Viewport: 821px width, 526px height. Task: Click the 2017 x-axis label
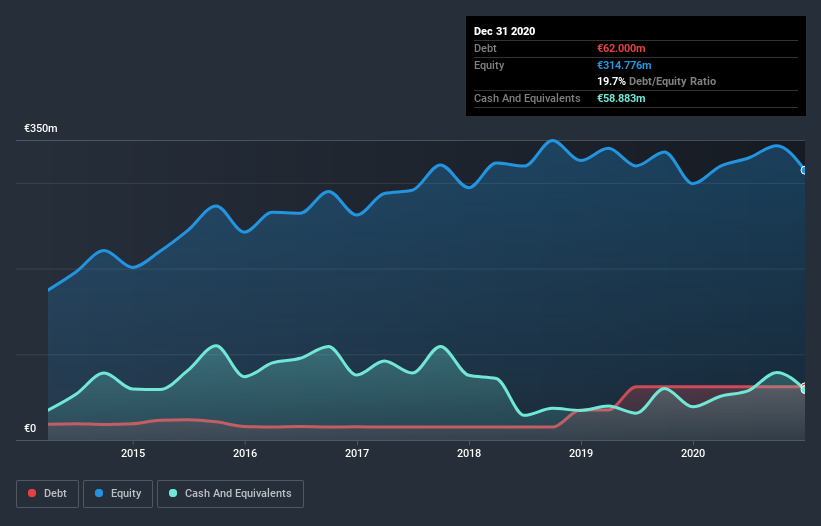(357, 453)
